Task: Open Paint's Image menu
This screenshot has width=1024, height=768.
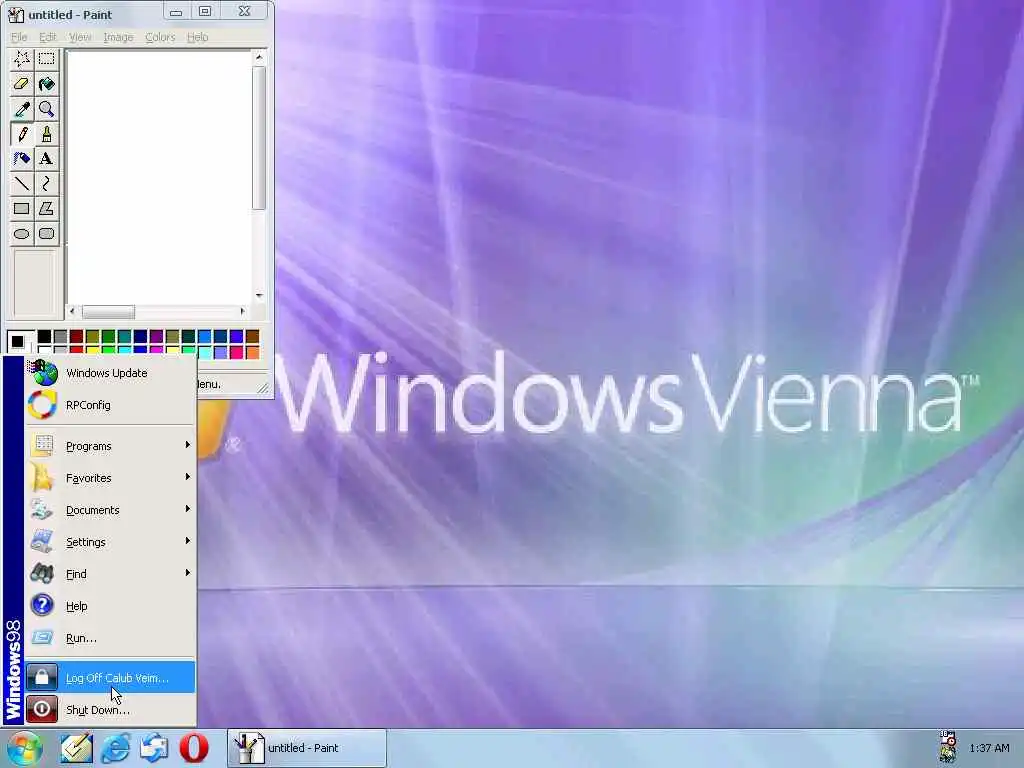Action: pos(118,37)
